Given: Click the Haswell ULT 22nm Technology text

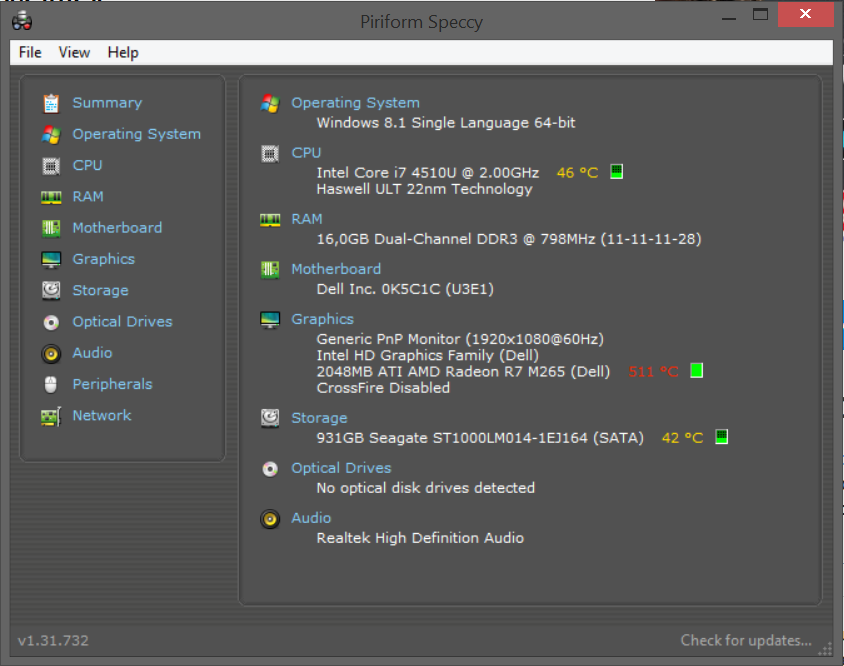Looking at the screenshot, I should [425, 189].
